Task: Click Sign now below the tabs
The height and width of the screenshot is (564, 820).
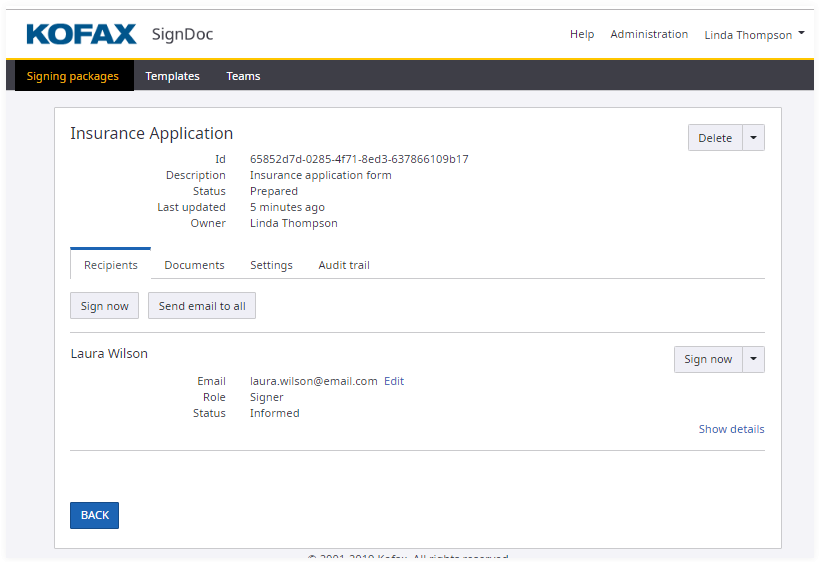Action: click(105, 306)
